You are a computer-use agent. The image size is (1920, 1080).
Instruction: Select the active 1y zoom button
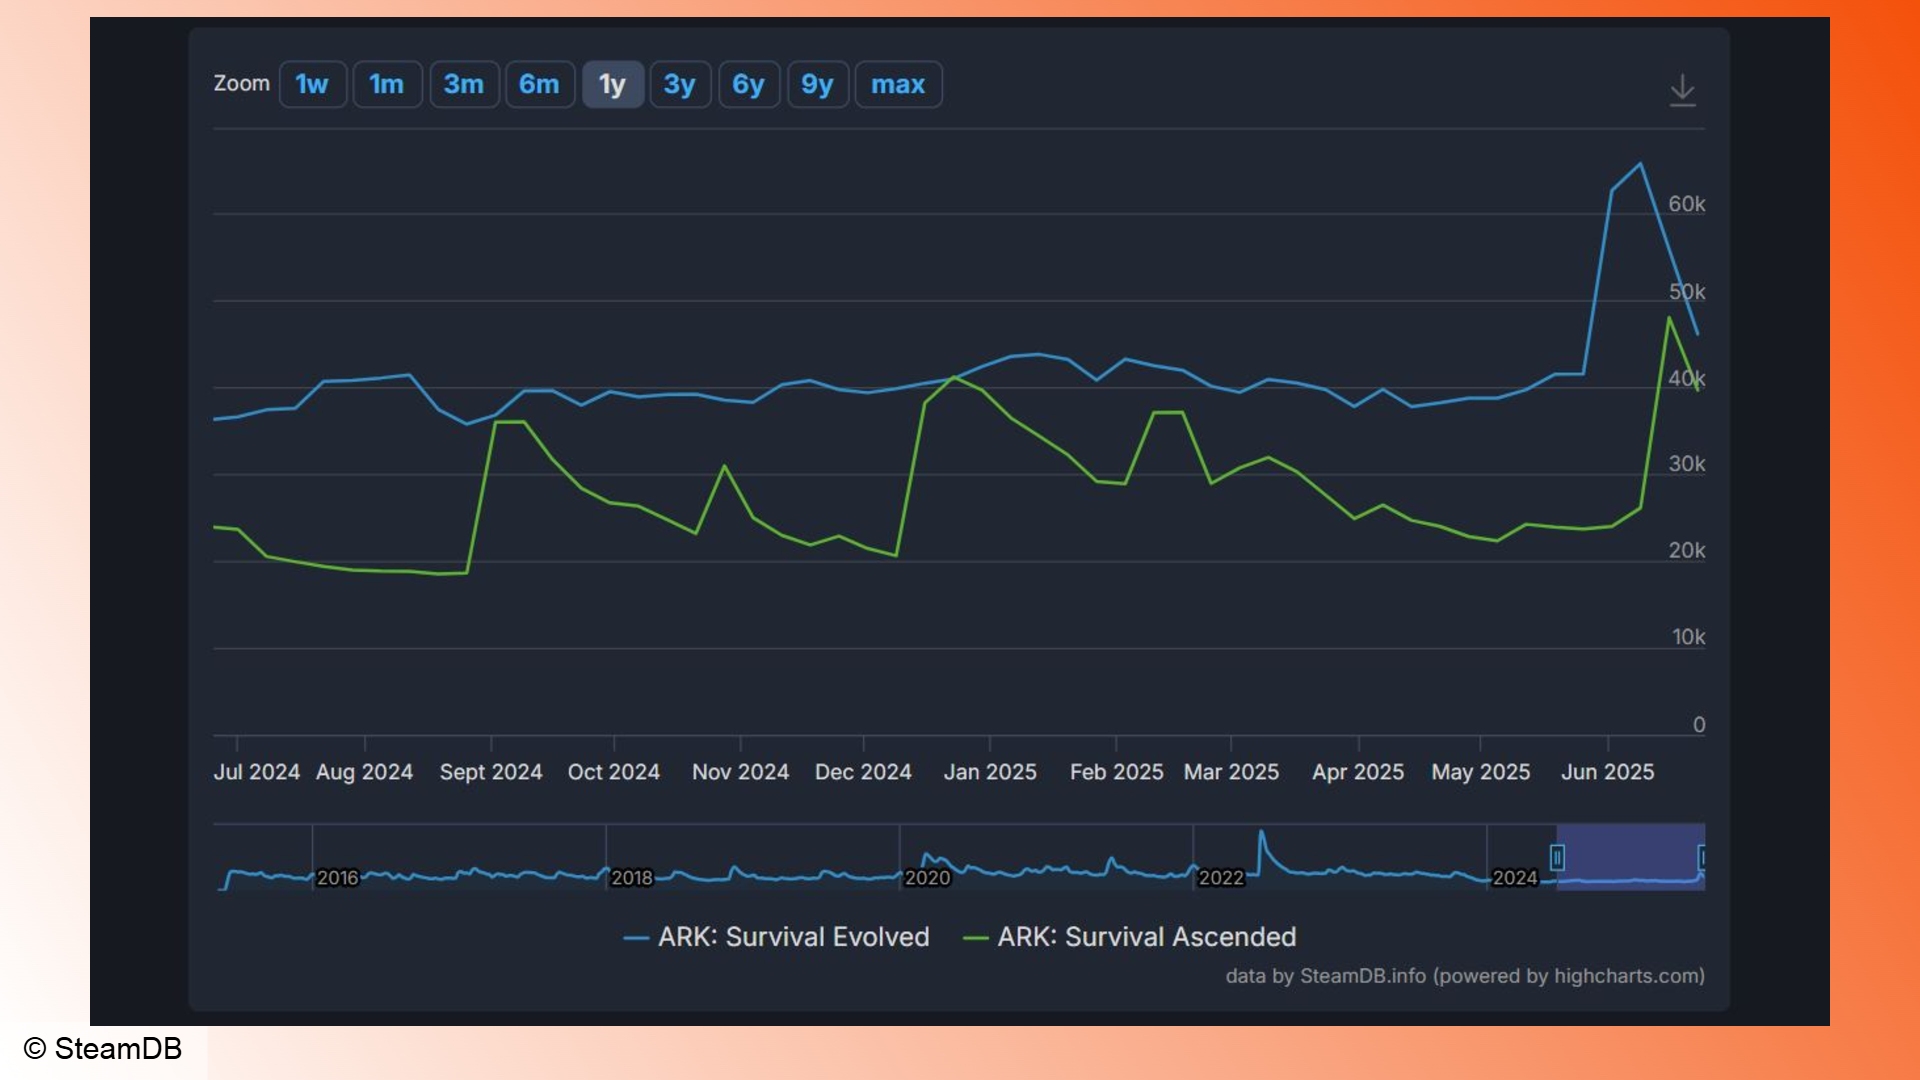[613, 85]
